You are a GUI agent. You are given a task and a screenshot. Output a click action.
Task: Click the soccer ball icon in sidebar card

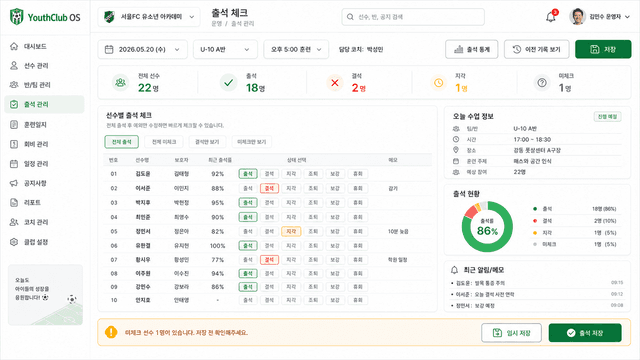point(72,299)
